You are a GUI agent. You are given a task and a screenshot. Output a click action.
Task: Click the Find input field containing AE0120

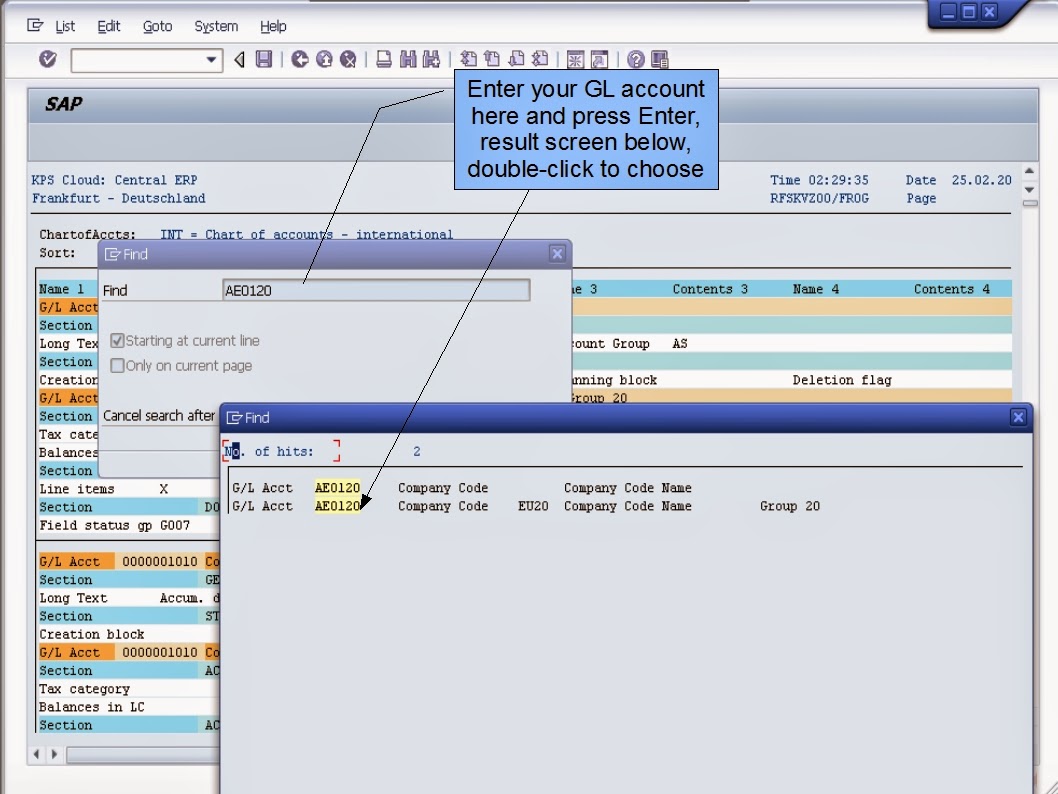[376, 290]
